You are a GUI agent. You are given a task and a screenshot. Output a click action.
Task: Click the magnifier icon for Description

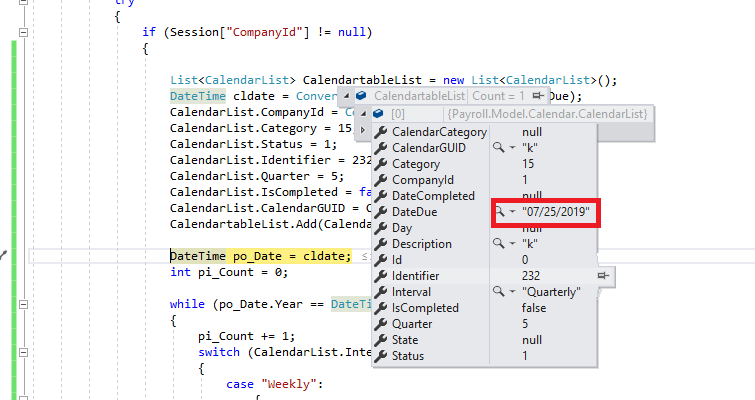coord(499,244)
